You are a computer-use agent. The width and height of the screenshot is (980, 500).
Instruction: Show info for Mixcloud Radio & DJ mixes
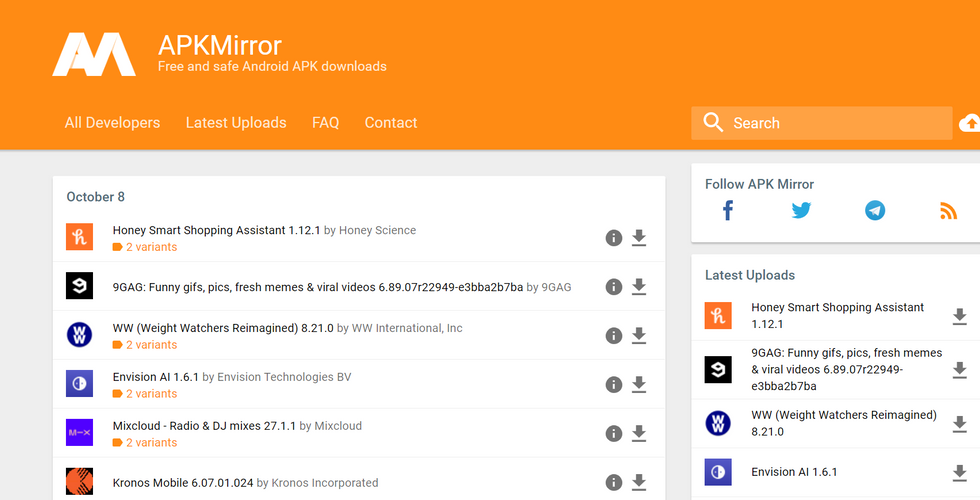pyautogui.click(x=614, y=433)
